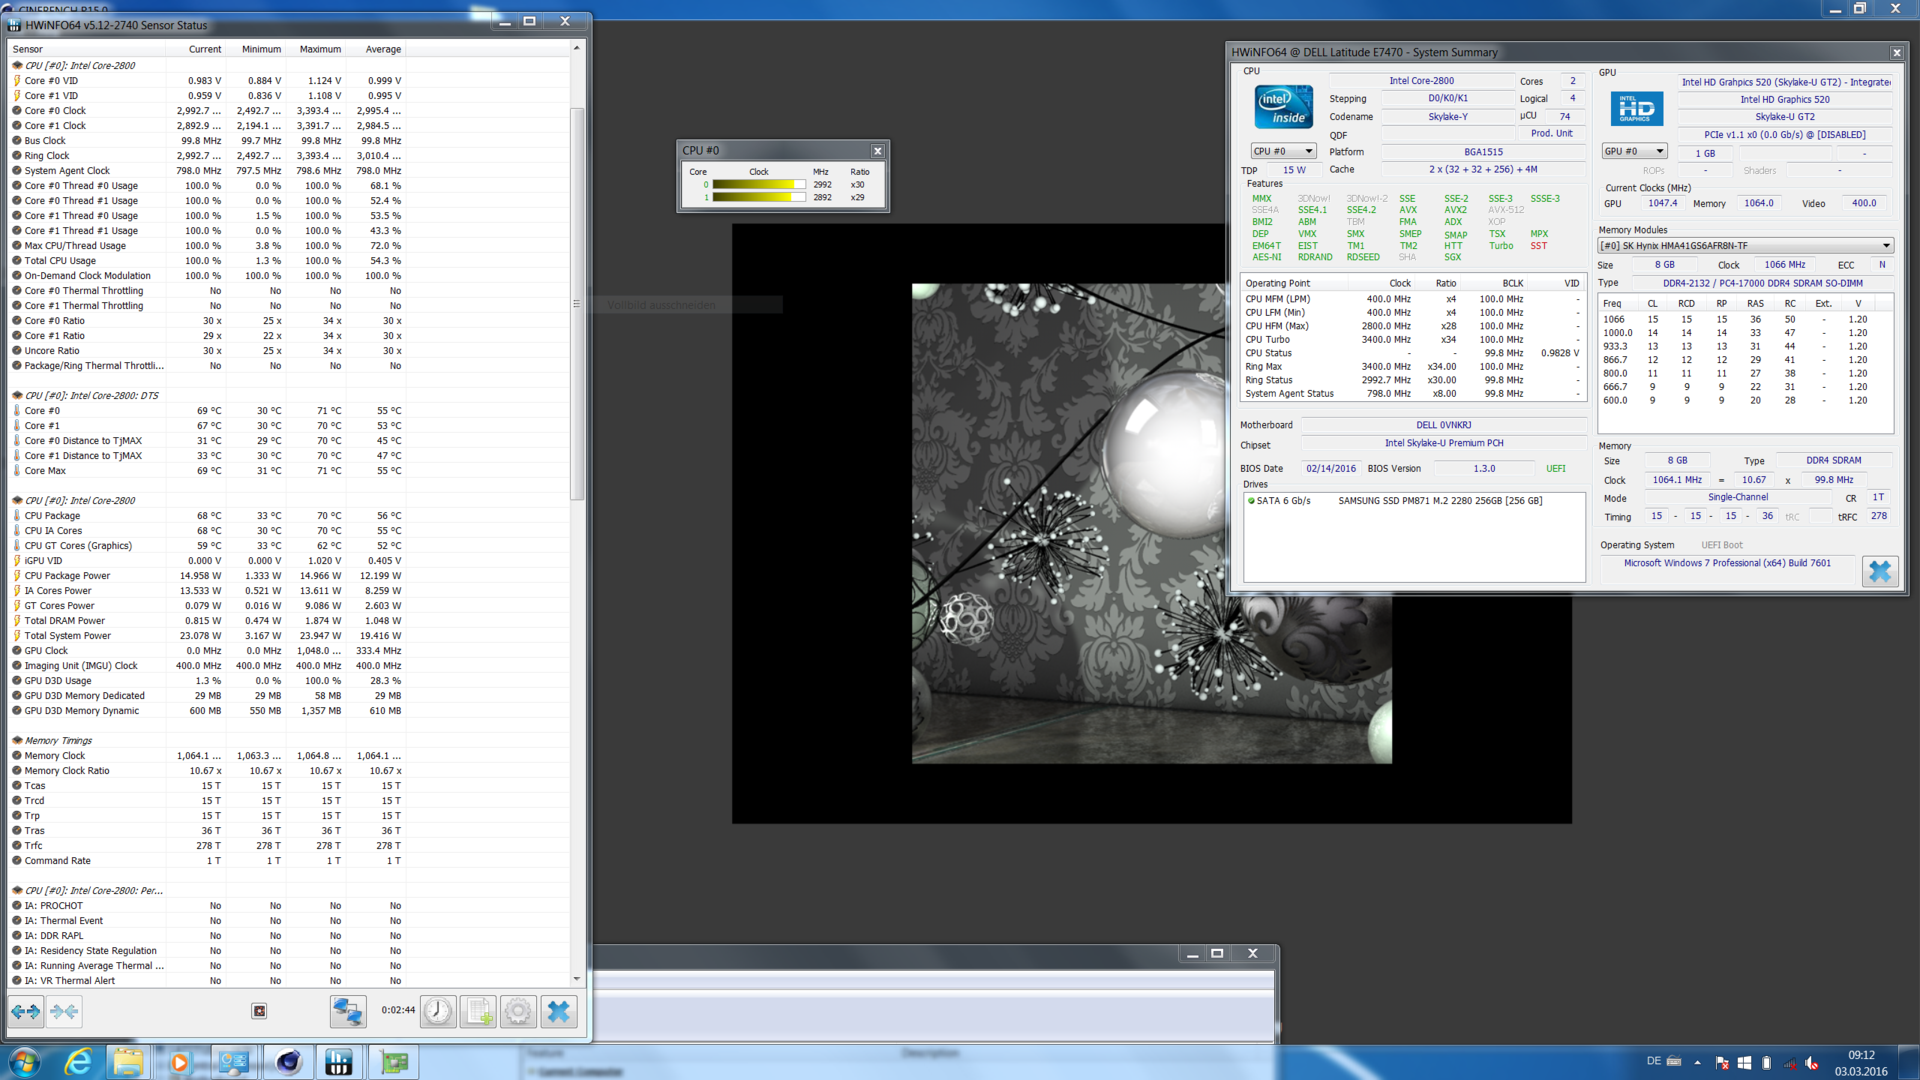The width and height of the screenshot is (1920, 1080).
Task: Click Core 0 clock usage bar
Action: point(758,185)
